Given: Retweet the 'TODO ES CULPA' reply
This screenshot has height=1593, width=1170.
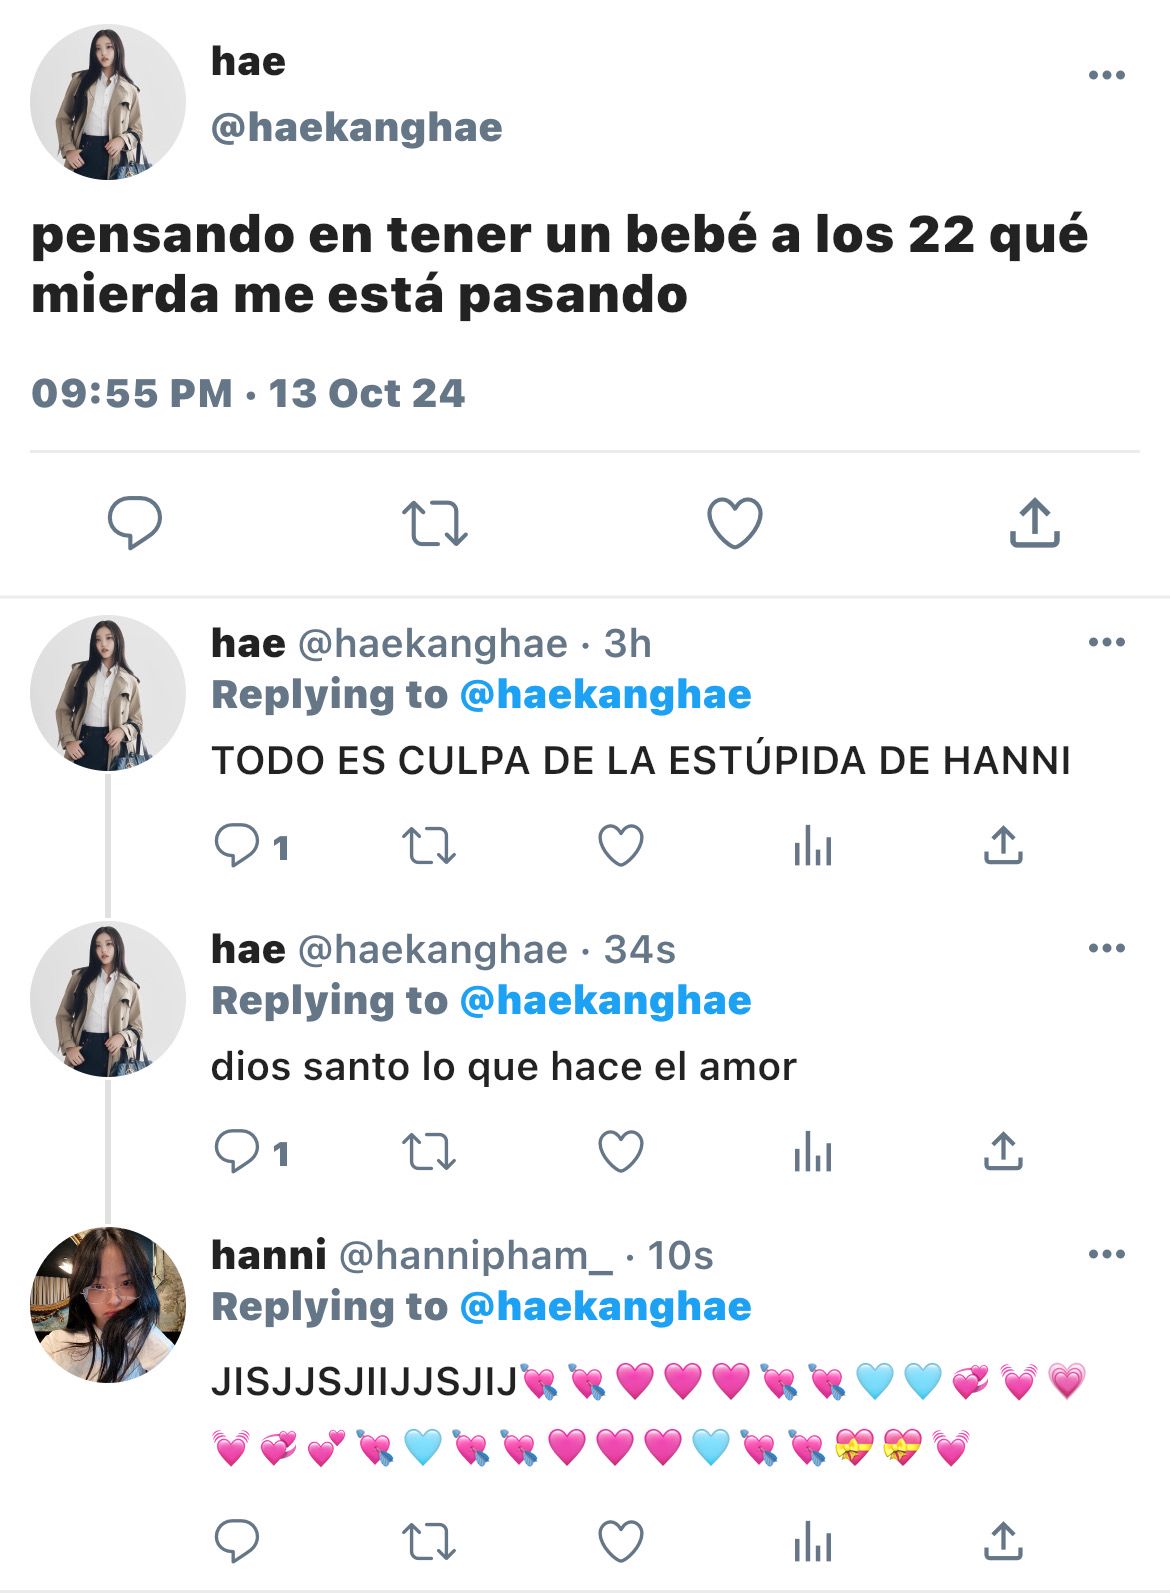Looking at the screenshot, I should pyautogui.click(x=429, y=846).
